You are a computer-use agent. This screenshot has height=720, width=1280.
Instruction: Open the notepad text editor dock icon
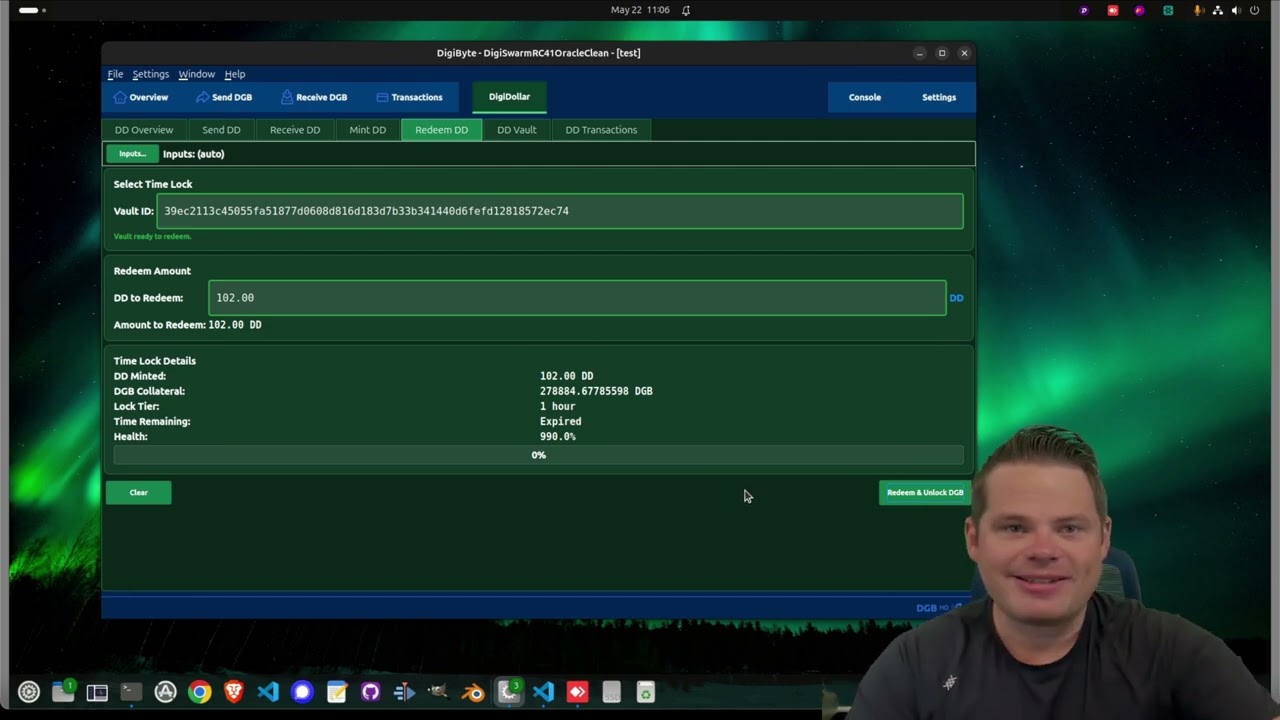click(336, 692)
